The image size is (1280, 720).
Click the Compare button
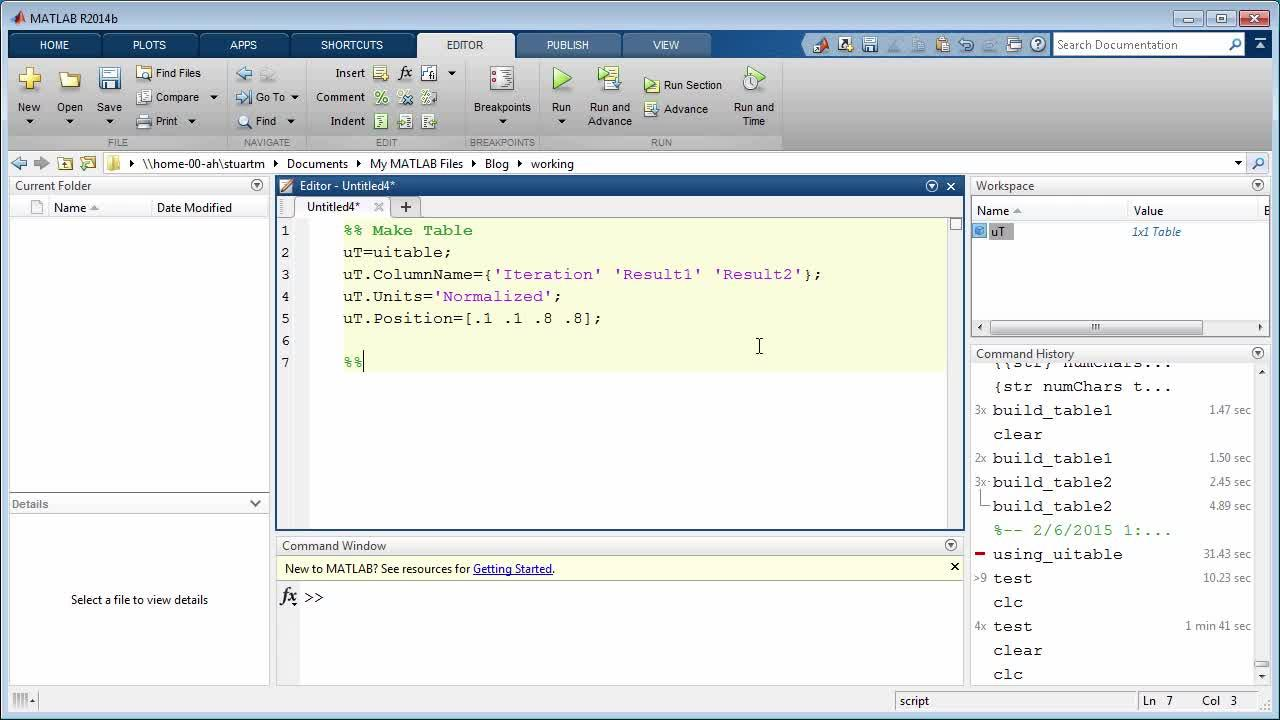(x=168, y=97)
